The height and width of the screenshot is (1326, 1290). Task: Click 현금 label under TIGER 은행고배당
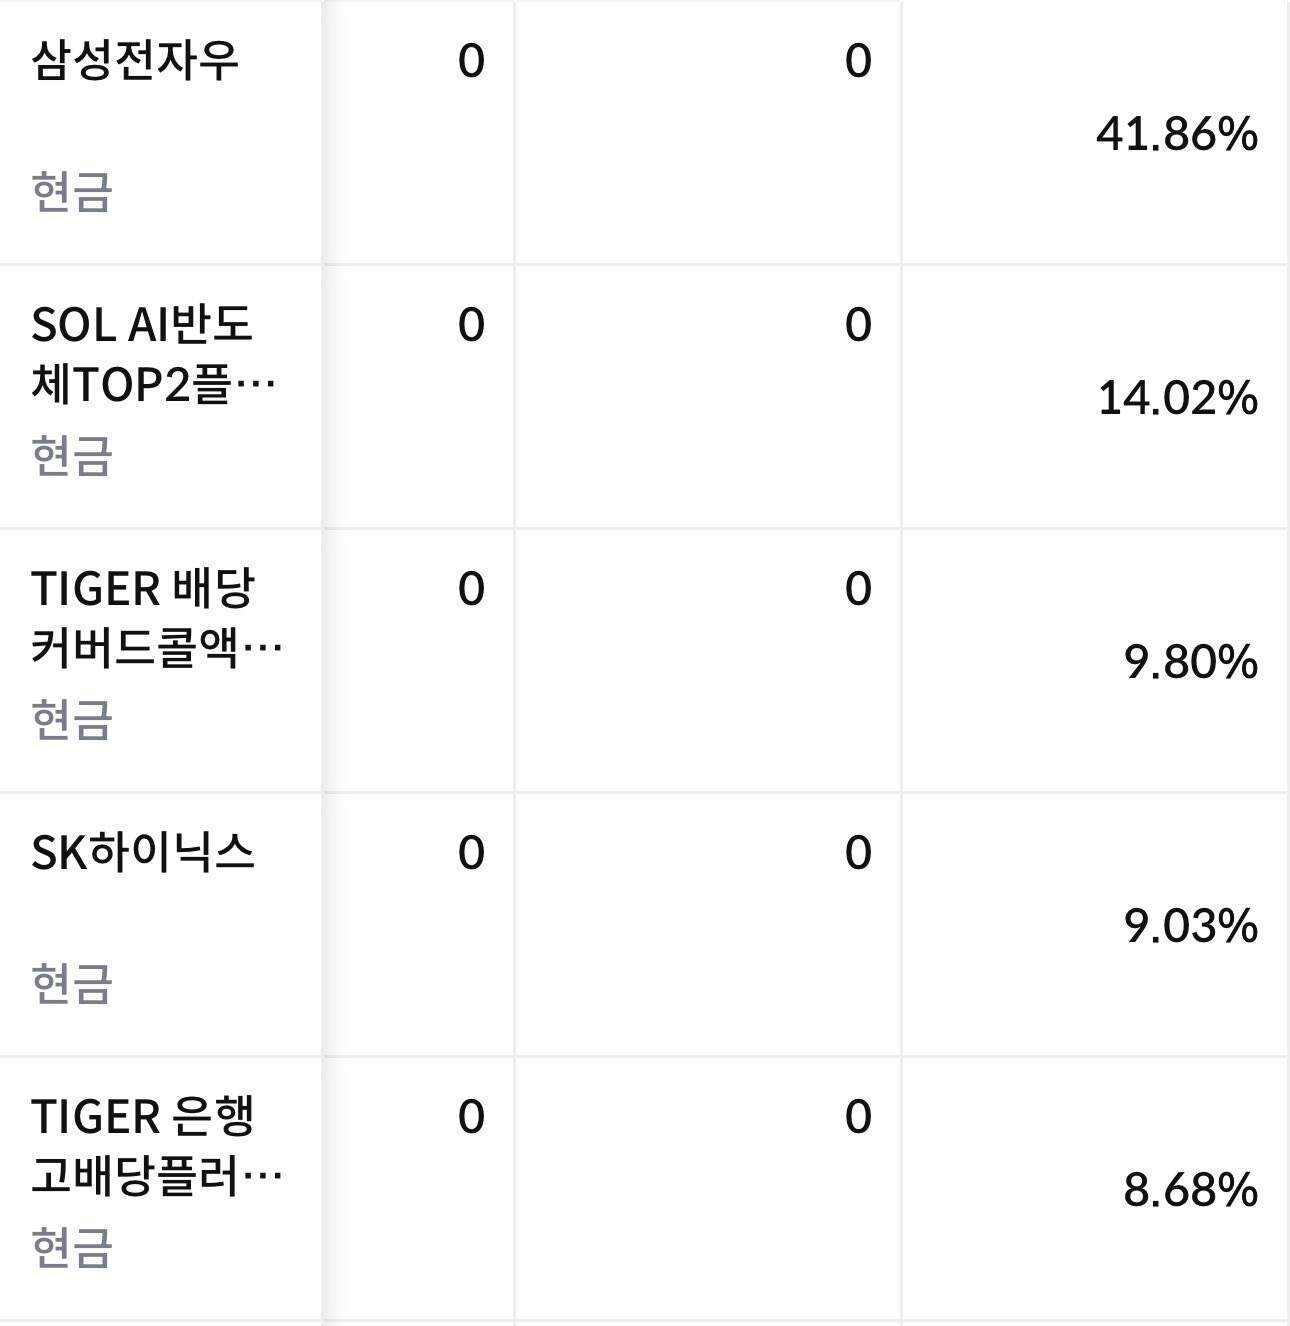tap(71, 1247)
